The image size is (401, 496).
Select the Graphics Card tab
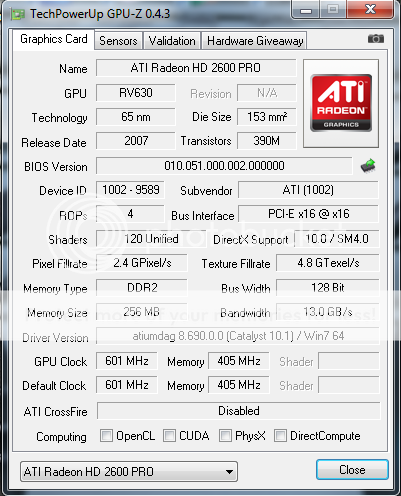click(x=54, y=39)
